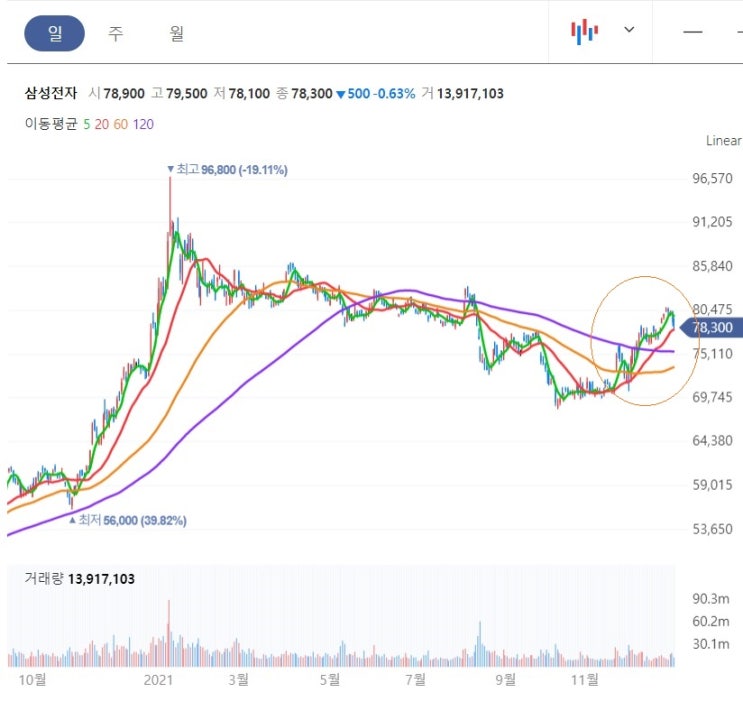Click the 59,015 price axis label
The height and width of the screenshot is (702, 743).
[712, 485]
